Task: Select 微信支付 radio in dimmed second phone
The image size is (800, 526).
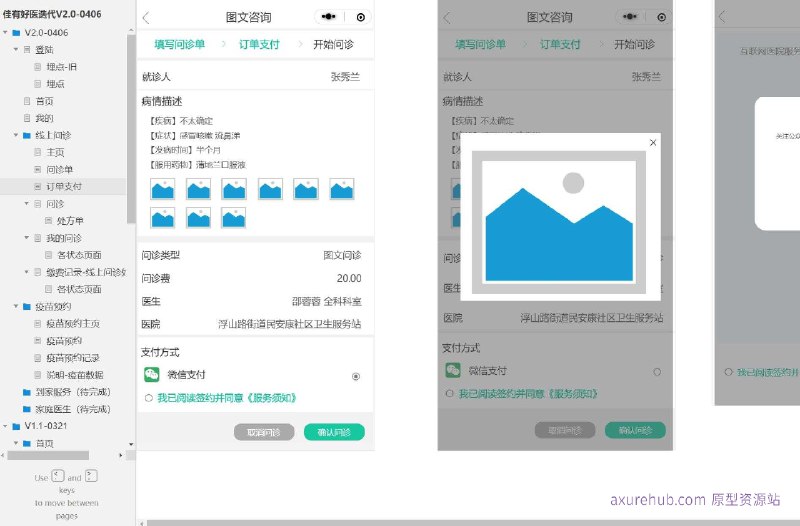Action: [657, 372]
